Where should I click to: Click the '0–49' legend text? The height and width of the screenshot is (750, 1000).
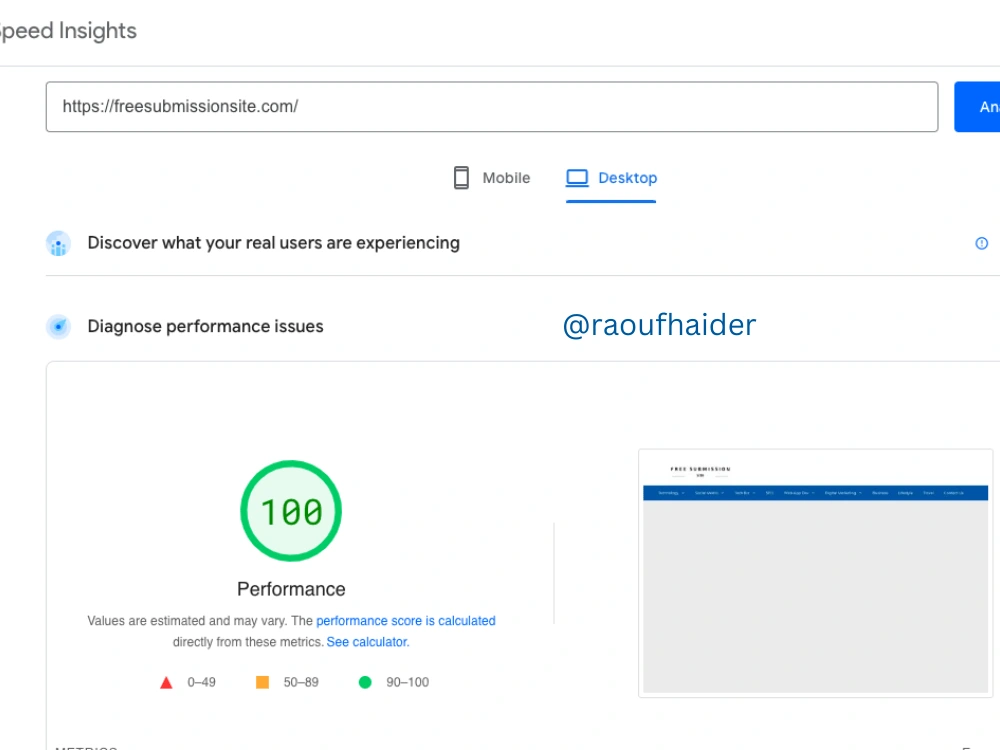(x=202, y=682)
